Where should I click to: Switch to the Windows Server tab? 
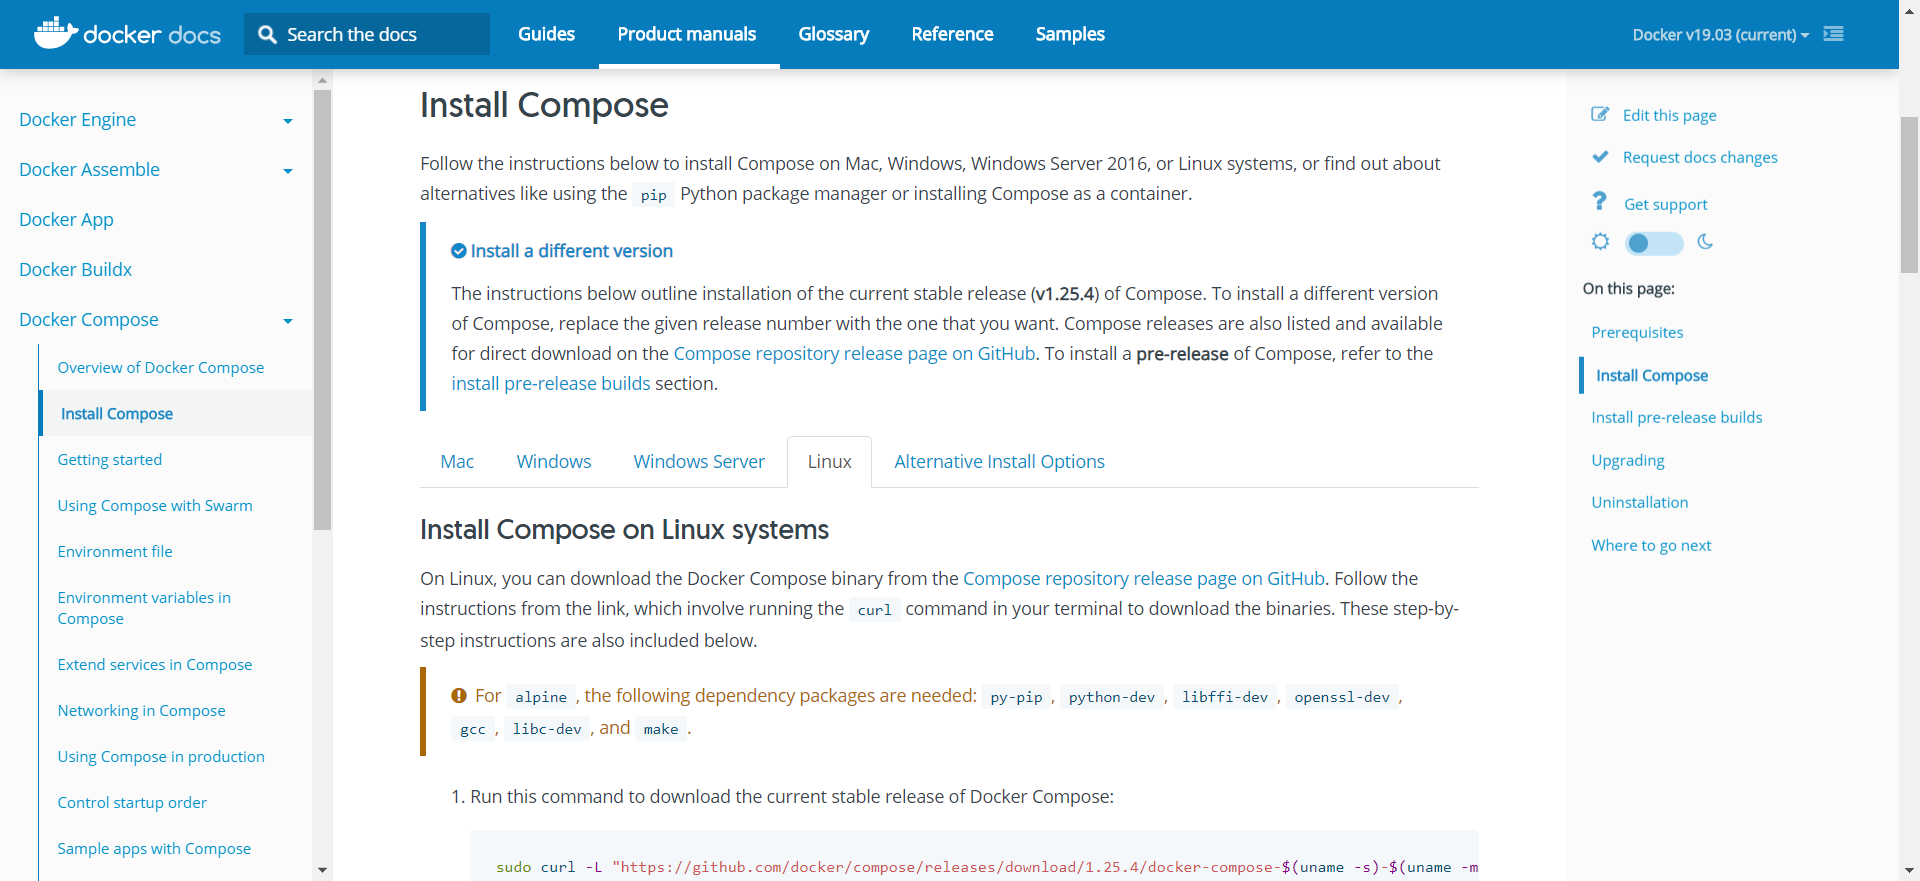(x=699, y=461)
